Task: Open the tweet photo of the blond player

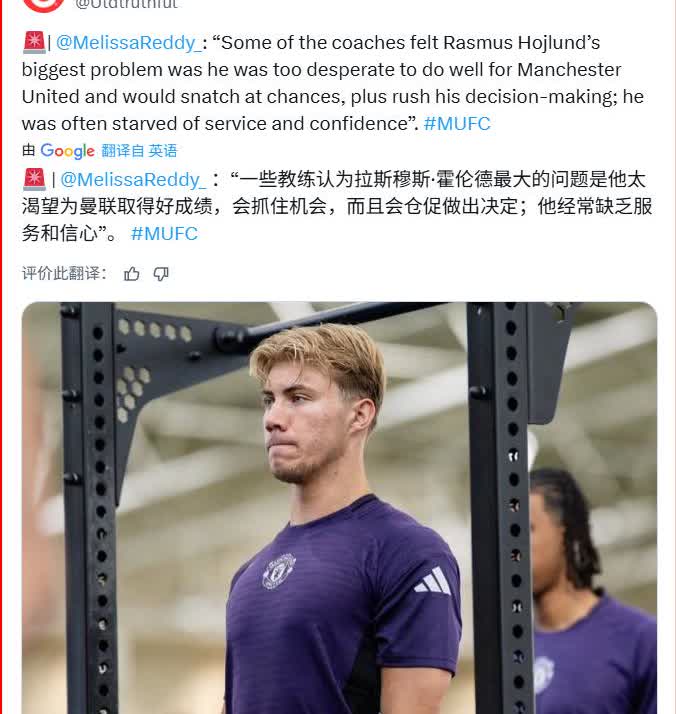Action: [339, 508]
